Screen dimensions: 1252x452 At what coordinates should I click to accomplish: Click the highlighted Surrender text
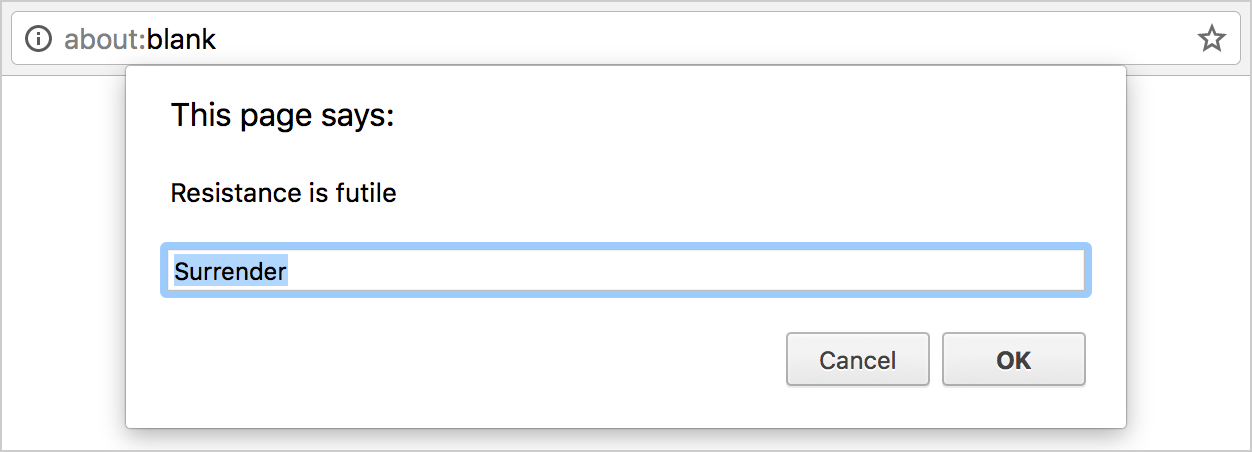231,271
